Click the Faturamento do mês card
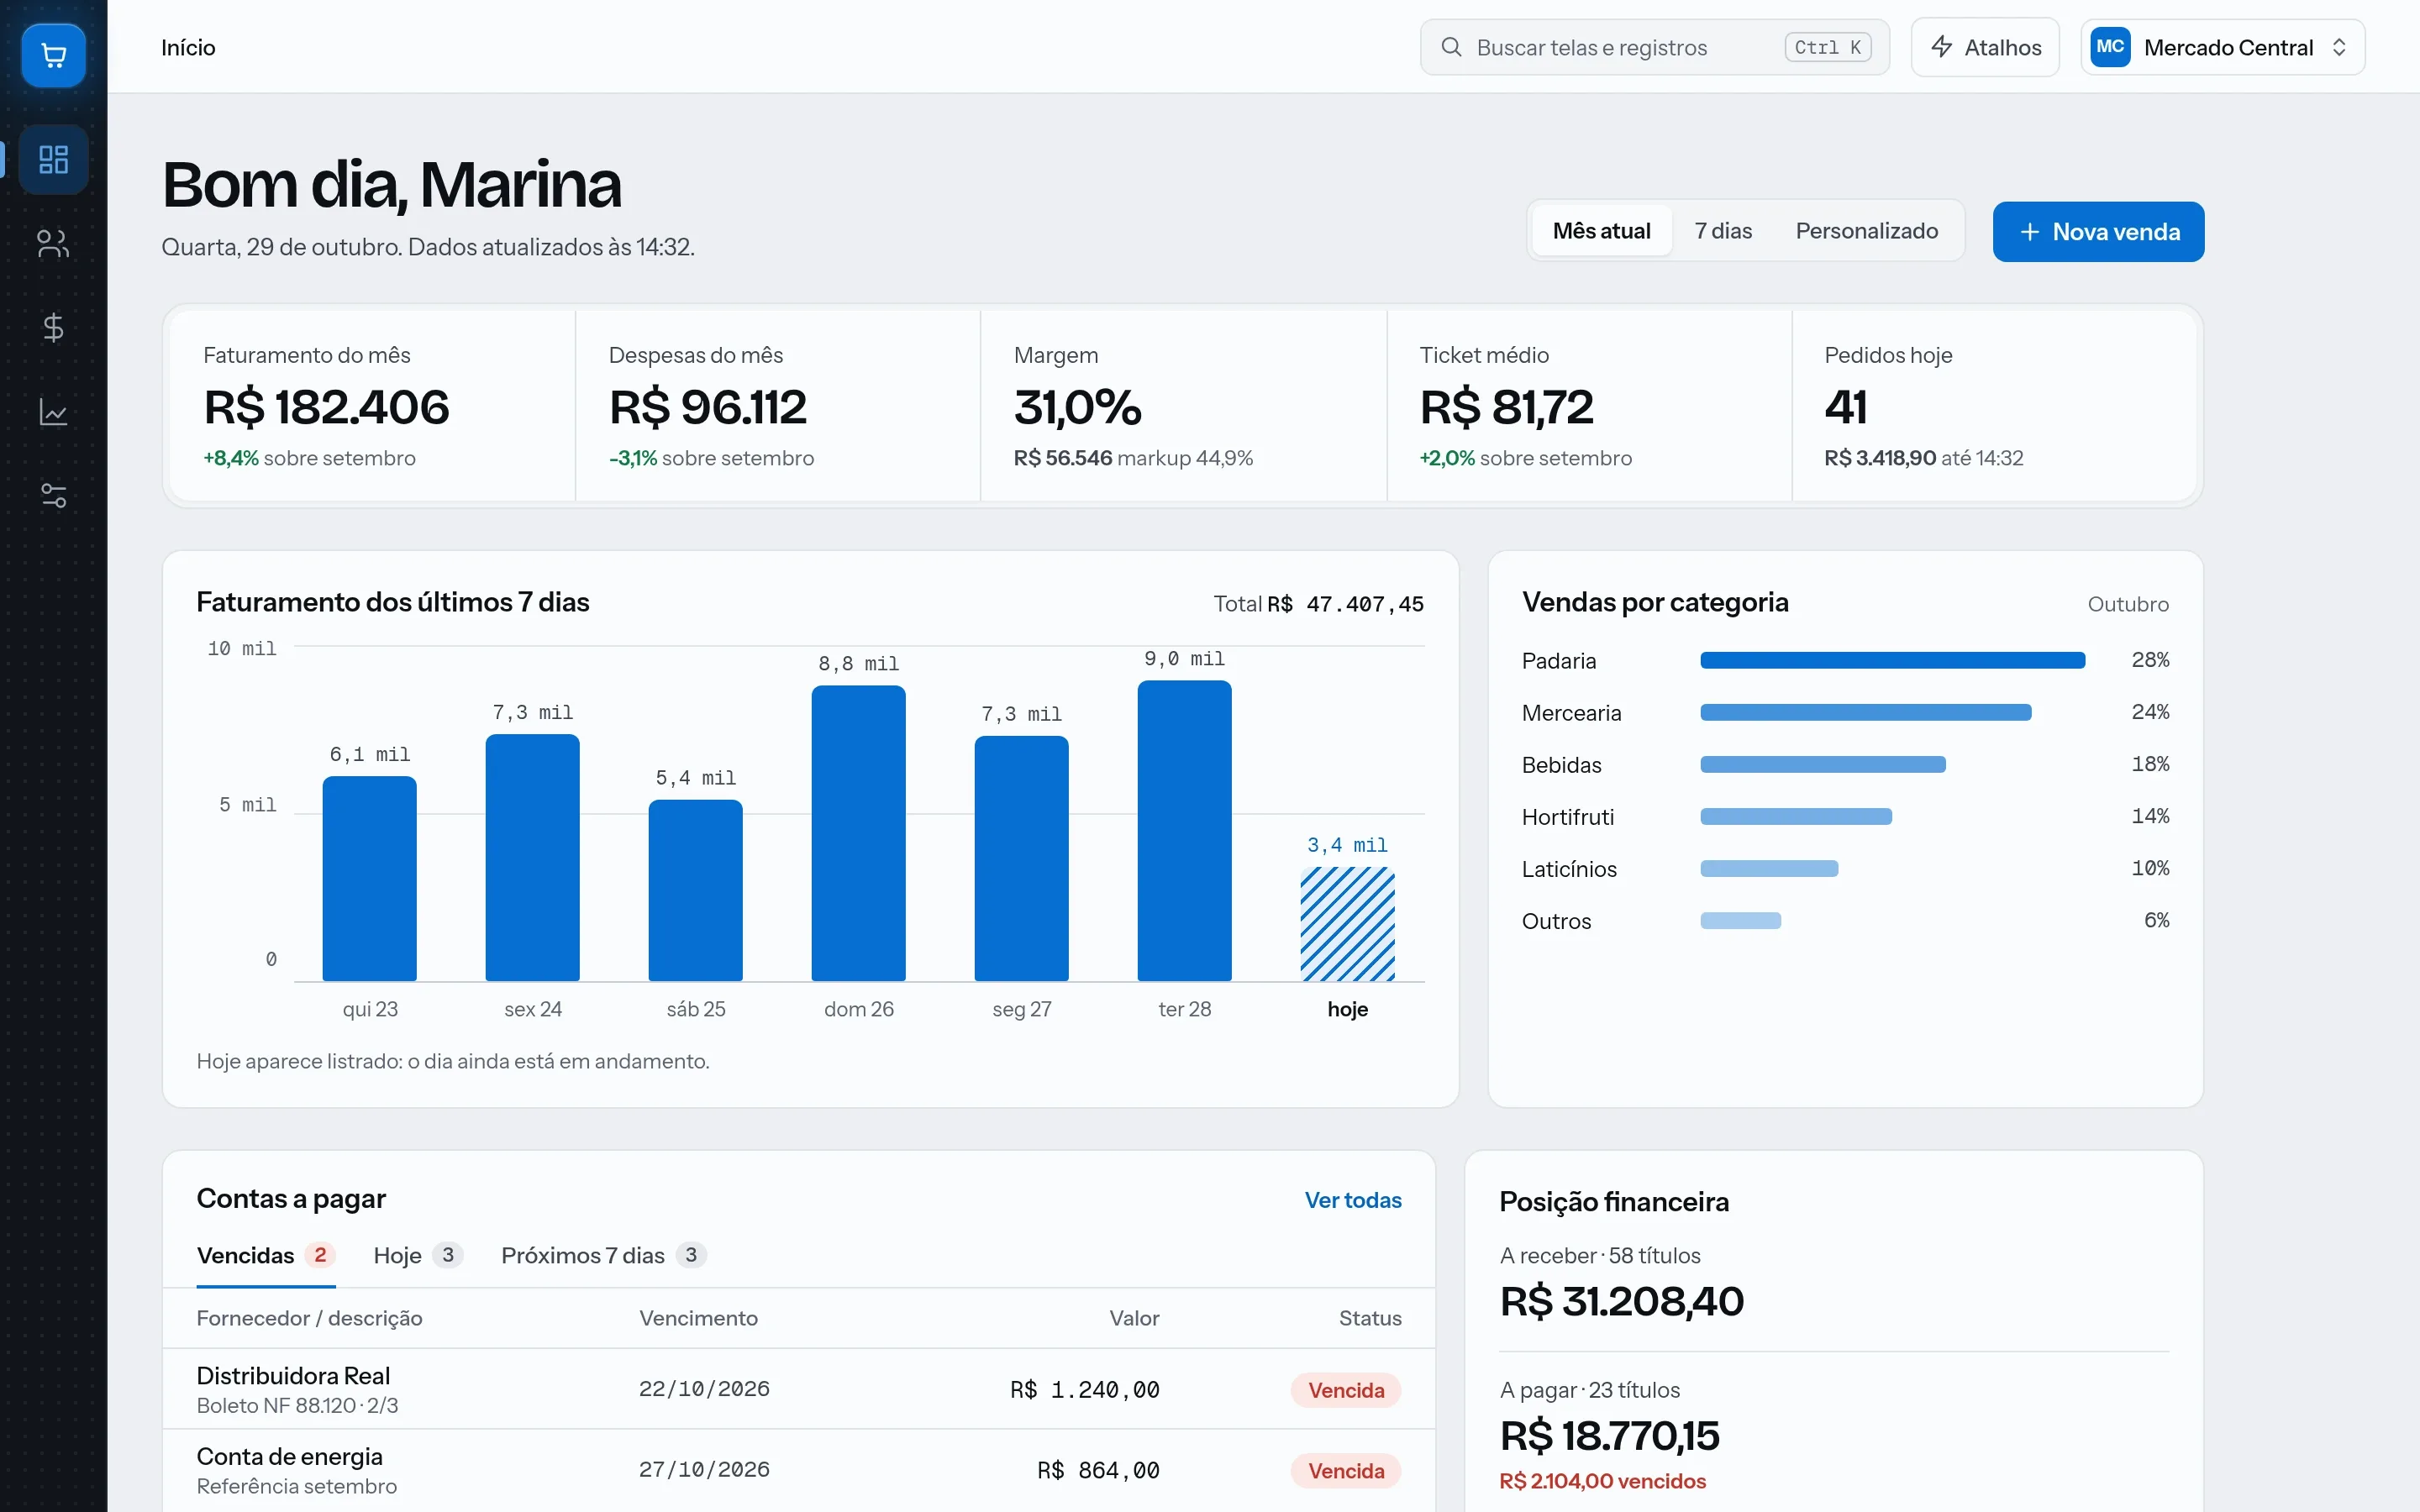 coord(372,405)
